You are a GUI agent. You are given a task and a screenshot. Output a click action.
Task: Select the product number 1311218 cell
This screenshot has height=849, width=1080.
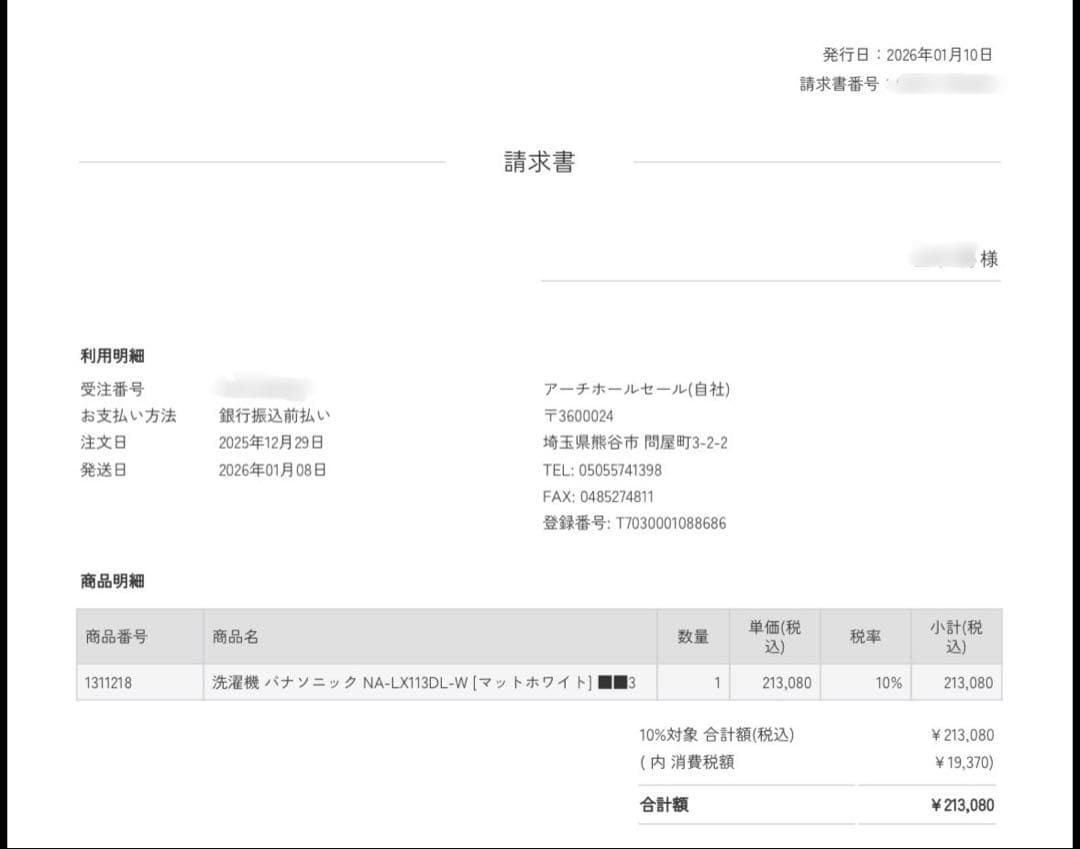(109, 683)
